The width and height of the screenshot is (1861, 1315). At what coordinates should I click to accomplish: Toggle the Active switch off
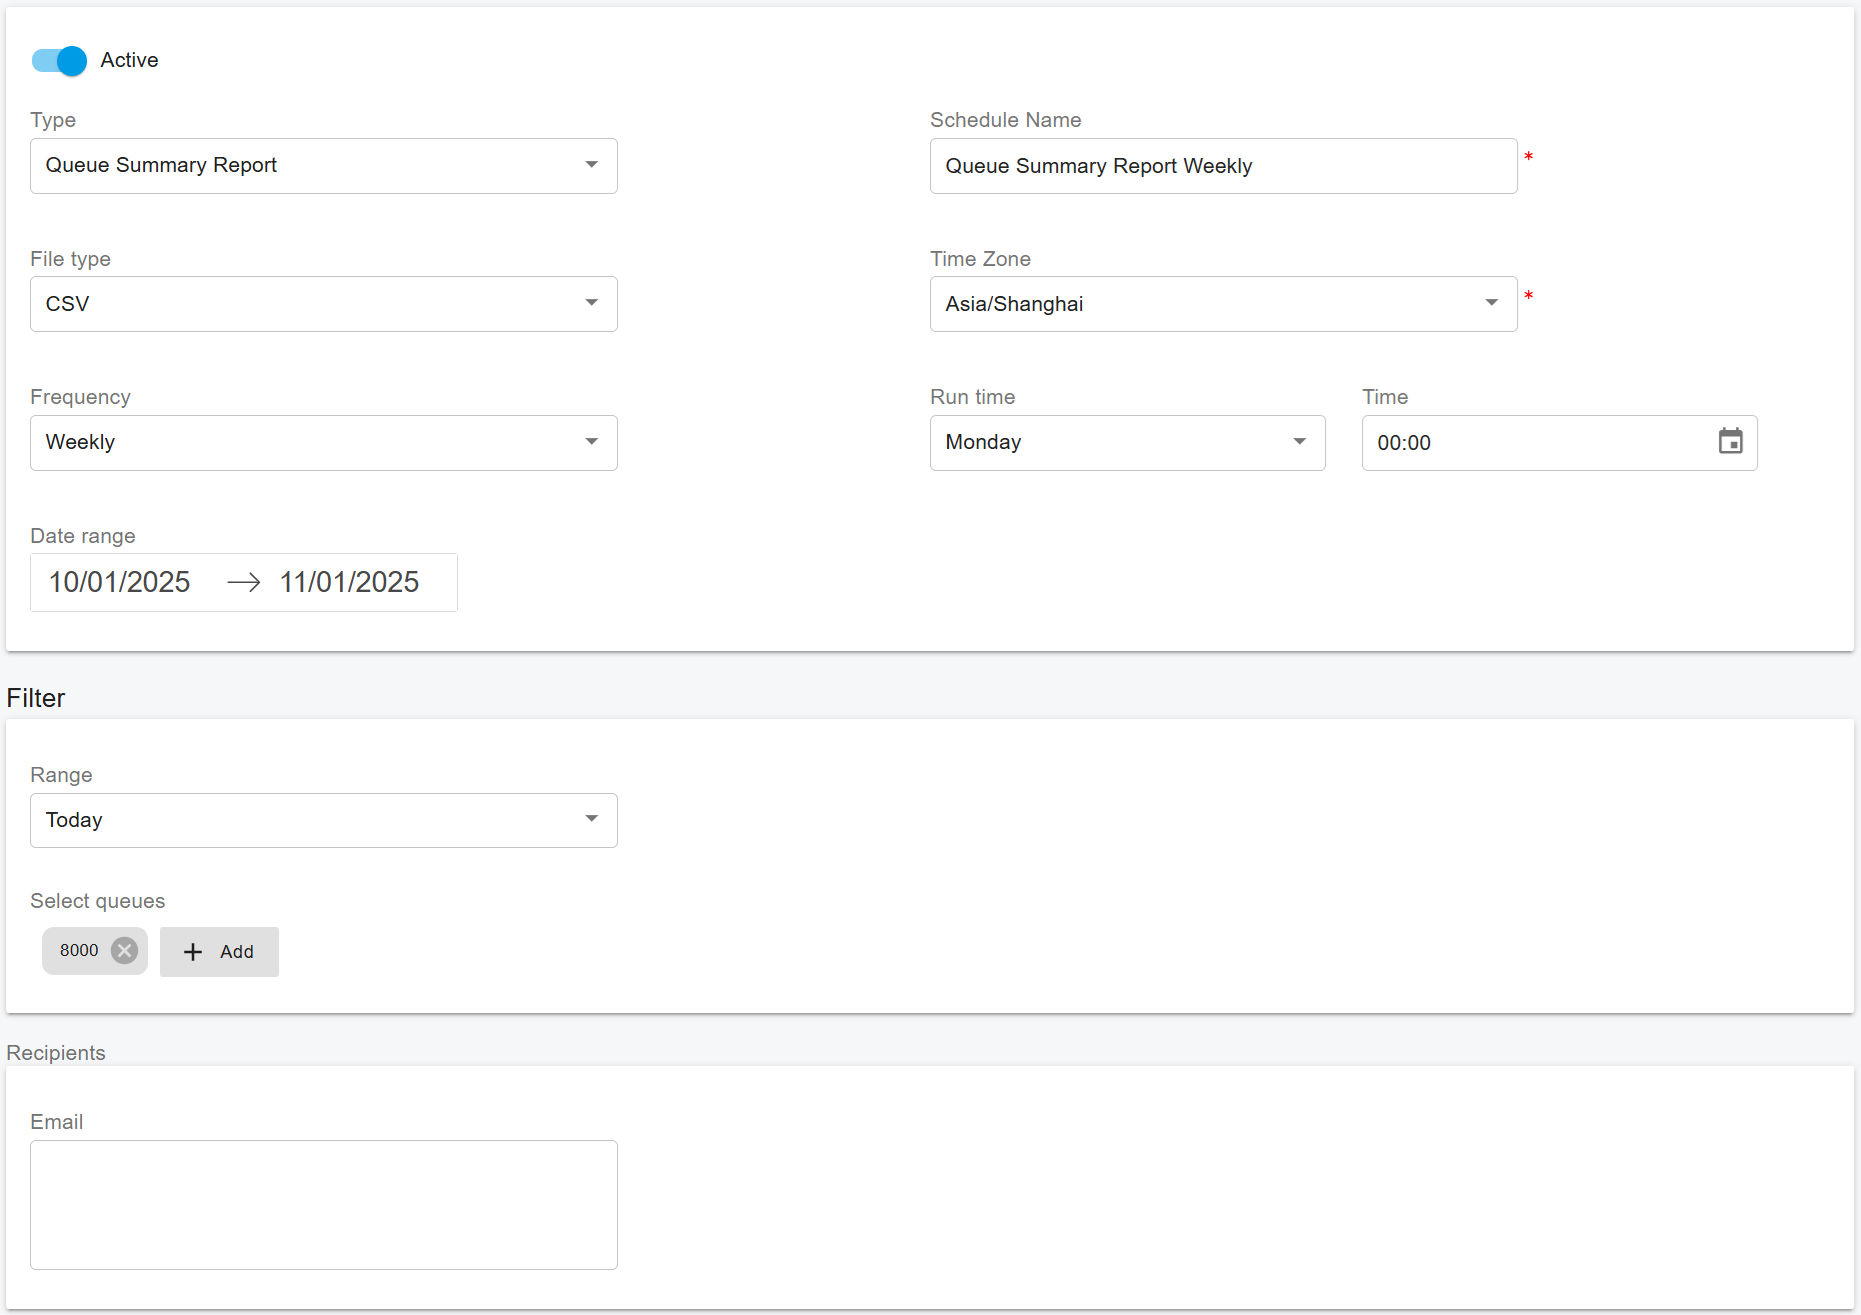pyautogui.click(x=59, y=61)
